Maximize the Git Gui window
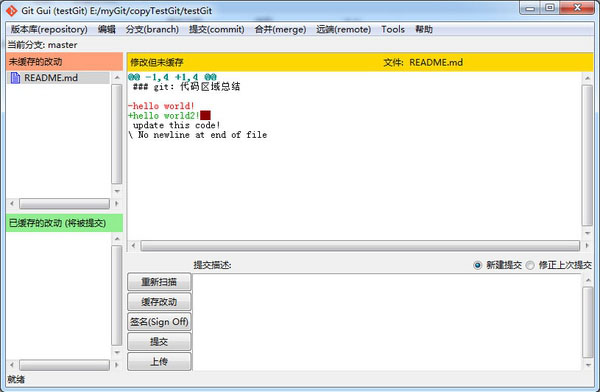The width and height of the screenshot is (600, 392). click(550, 8)
